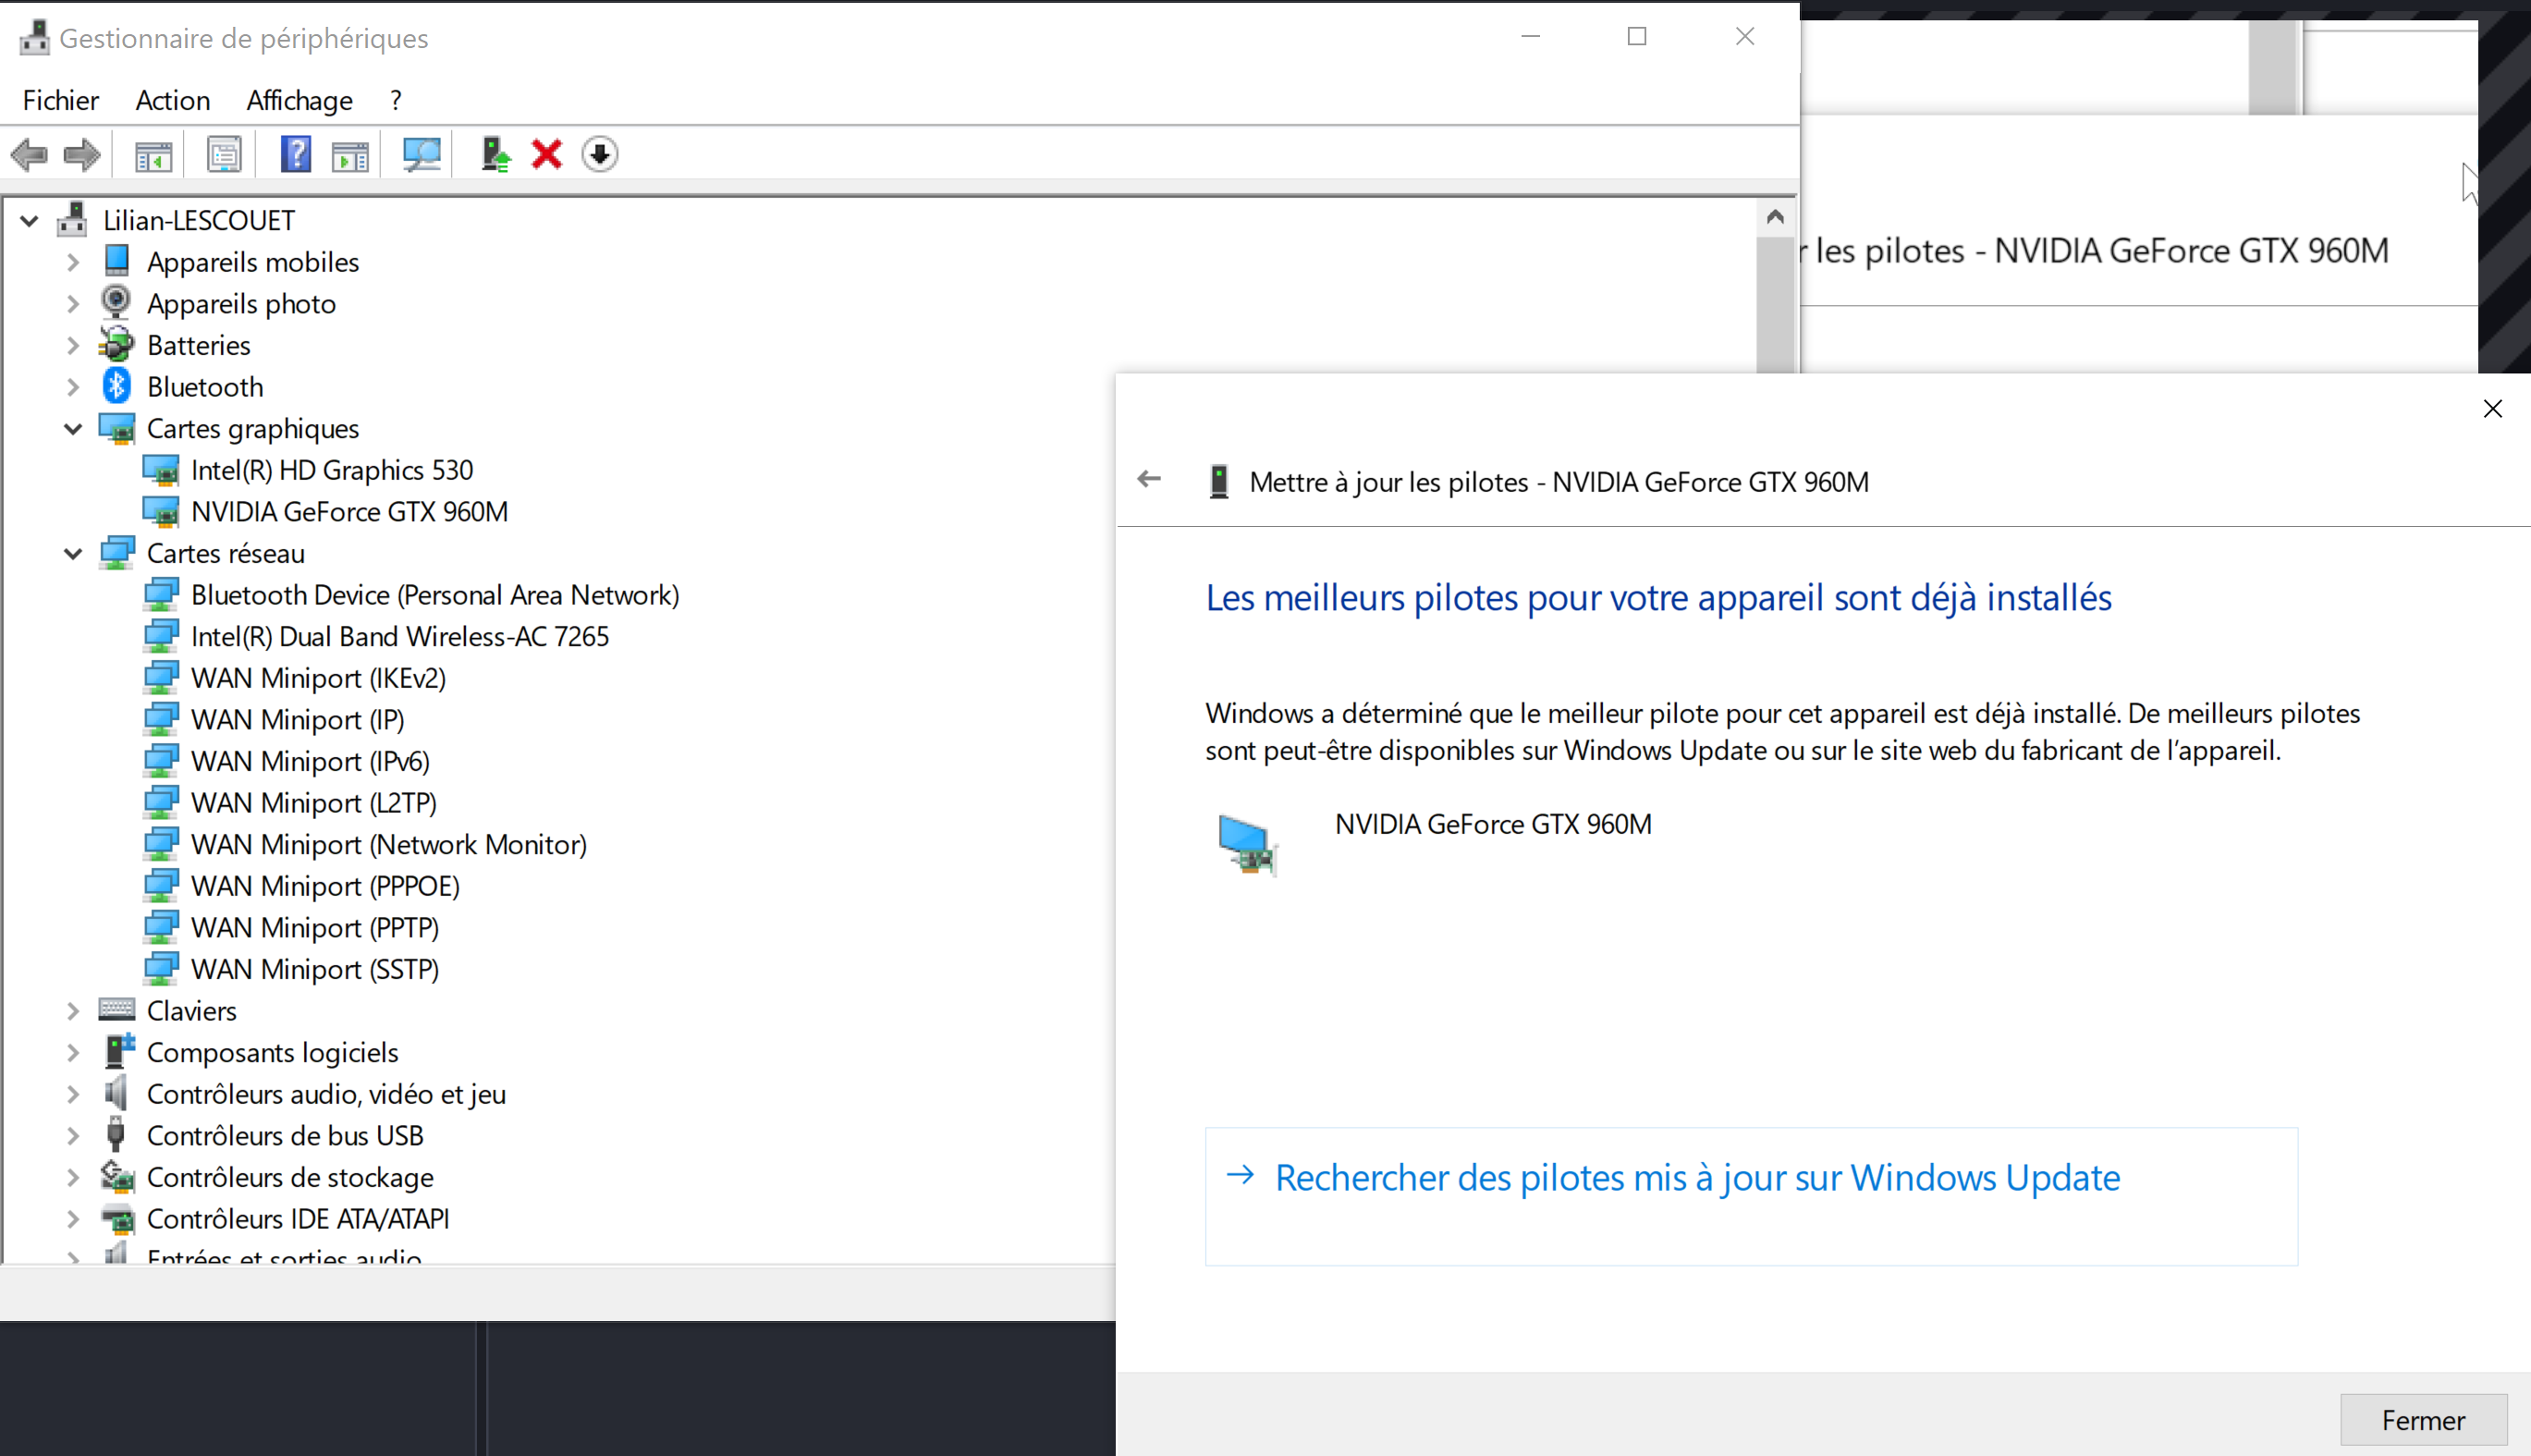
Task: Click the Appareils mobiles icon
Action: coord(117,261)
